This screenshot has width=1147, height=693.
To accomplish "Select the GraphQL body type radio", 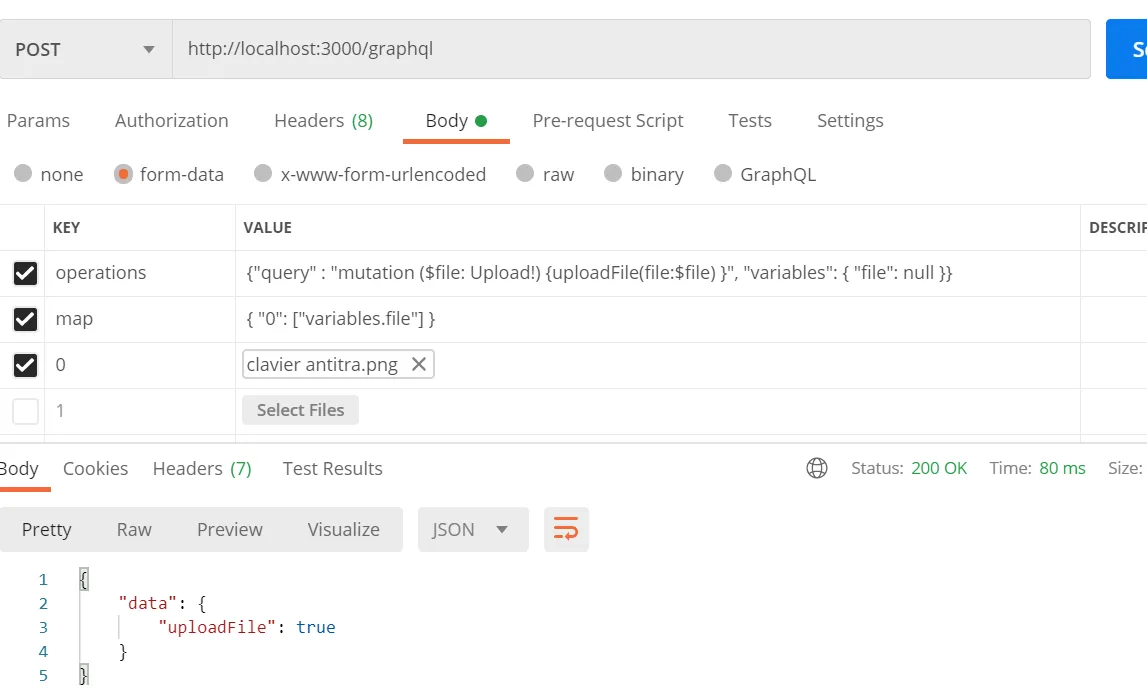I will [x=723, y=174].
